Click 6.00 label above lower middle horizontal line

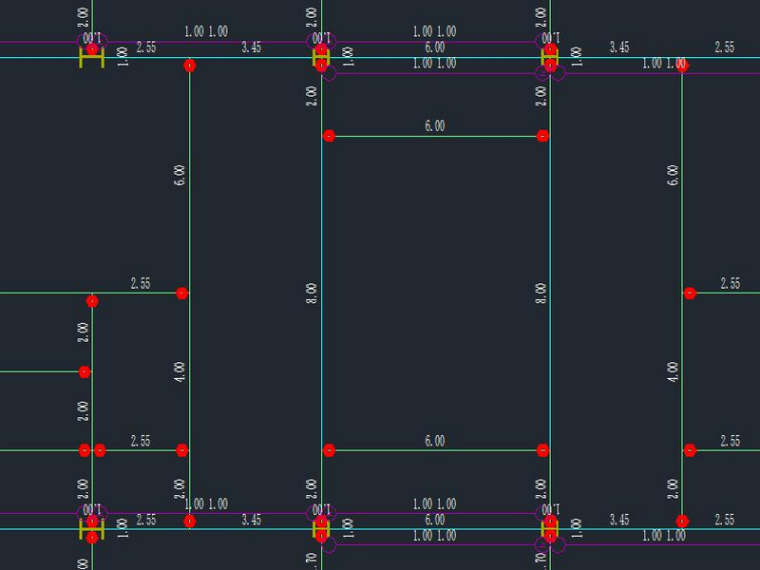[435, 441]
